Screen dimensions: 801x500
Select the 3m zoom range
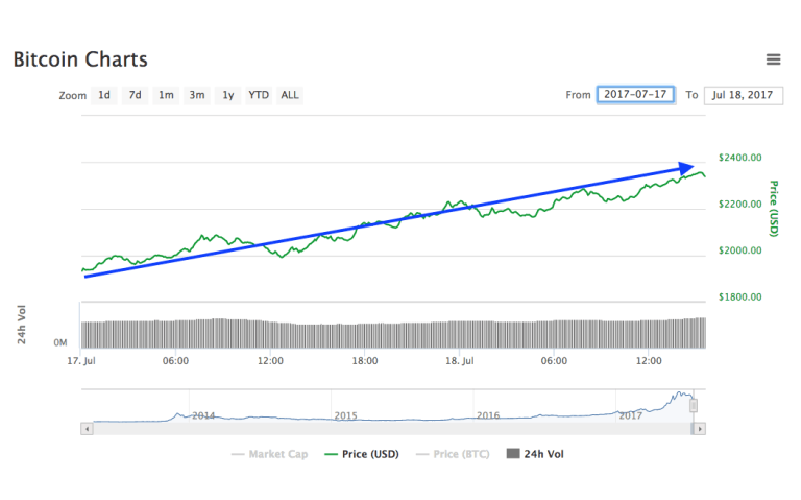[x=197, y=95]
